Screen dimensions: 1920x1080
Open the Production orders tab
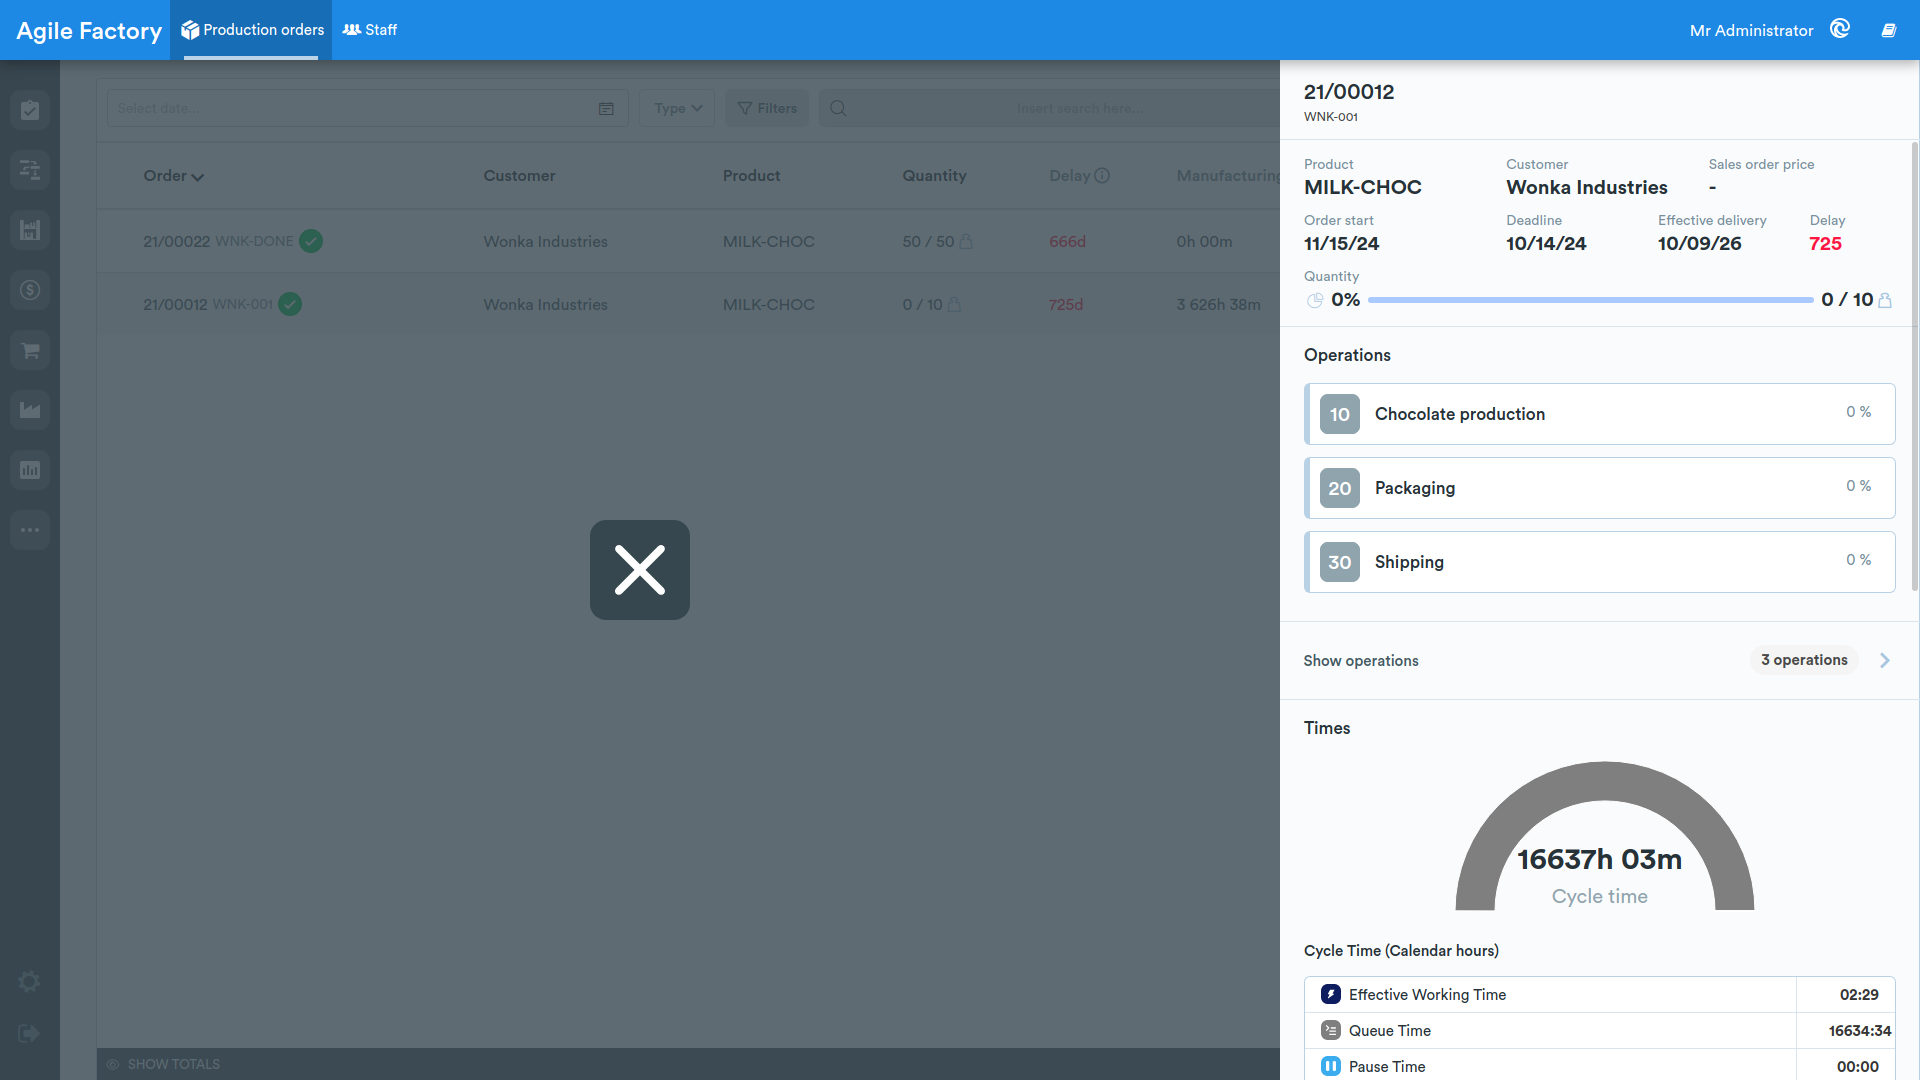[251, 30]
